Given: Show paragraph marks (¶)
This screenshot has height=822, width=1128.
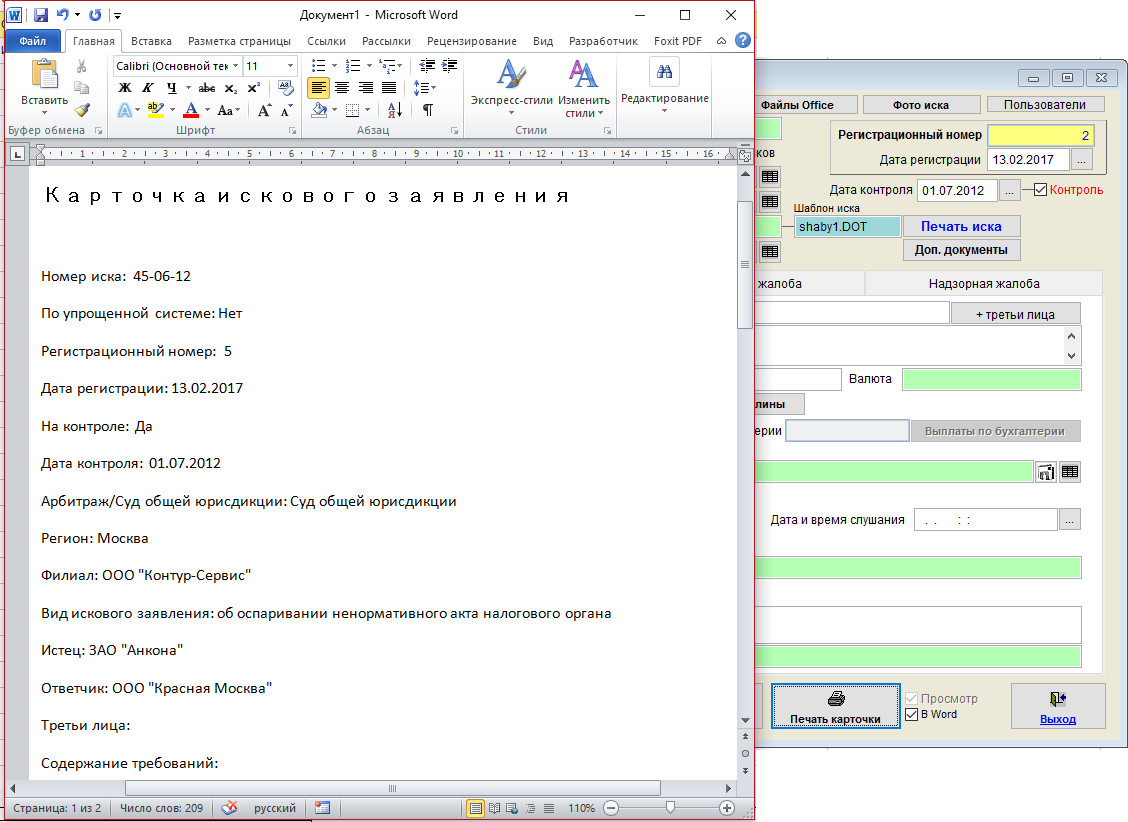Looking at the screenshot, I should 428,110.
